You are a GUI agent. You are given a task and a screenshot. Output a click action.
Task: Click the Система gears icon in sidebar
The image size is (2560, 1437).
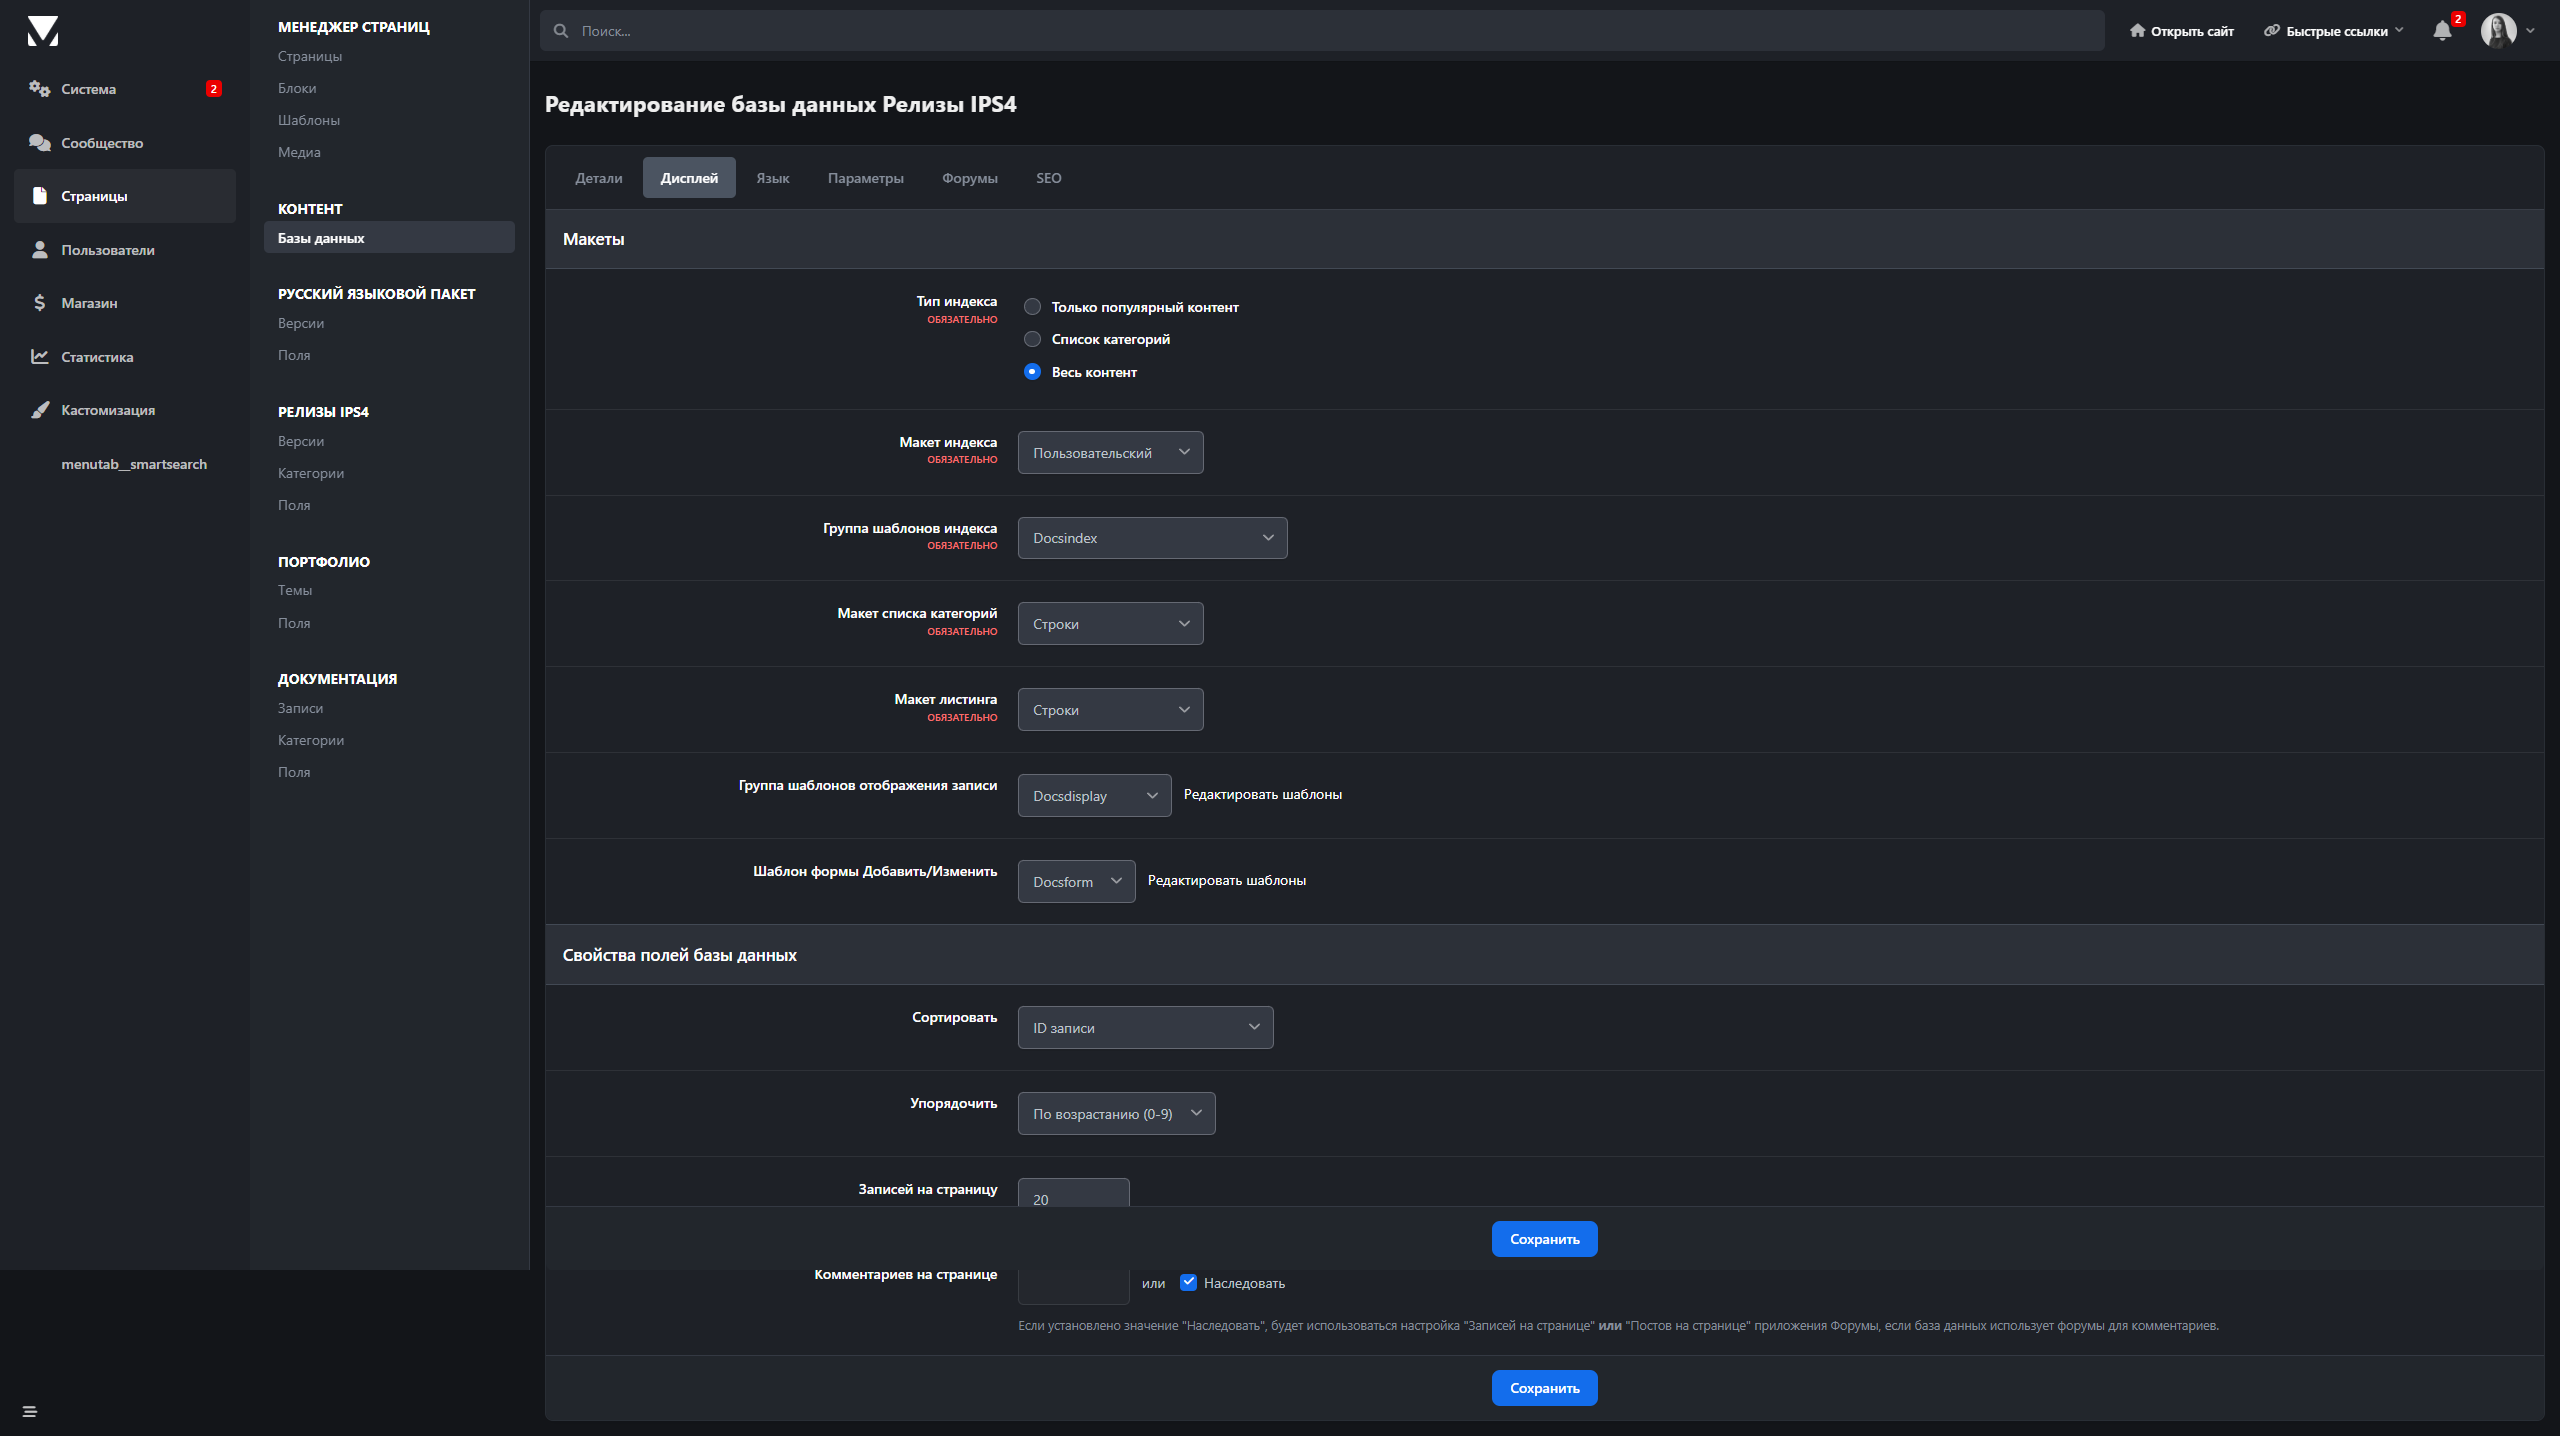(40, 89)
